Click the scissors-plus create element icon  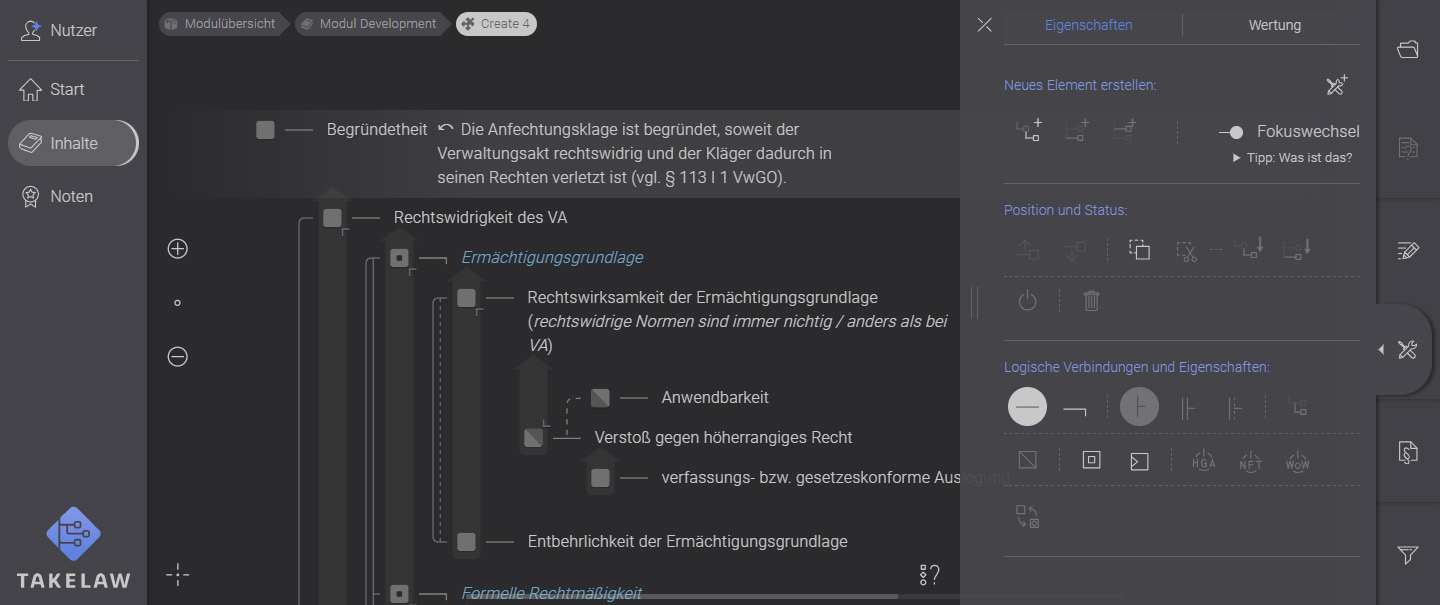(1336, 85)
